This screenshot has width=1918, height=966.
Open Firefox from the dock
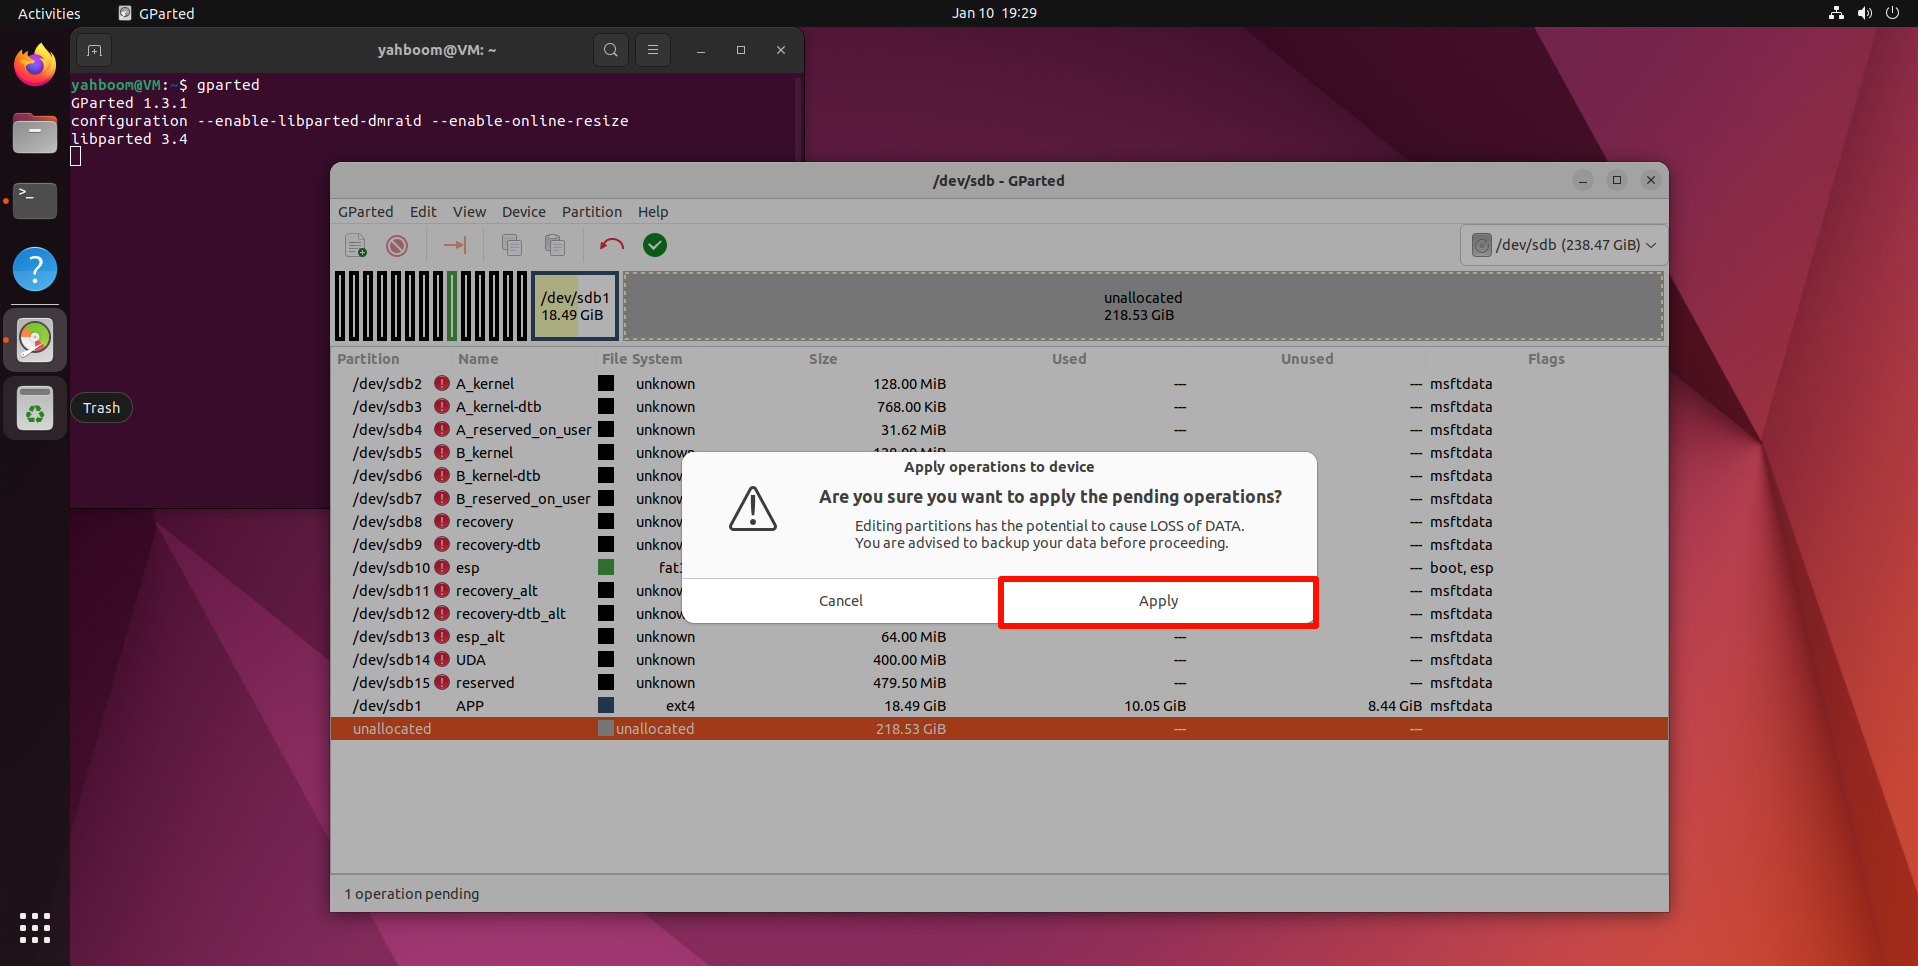pos(35,66)
